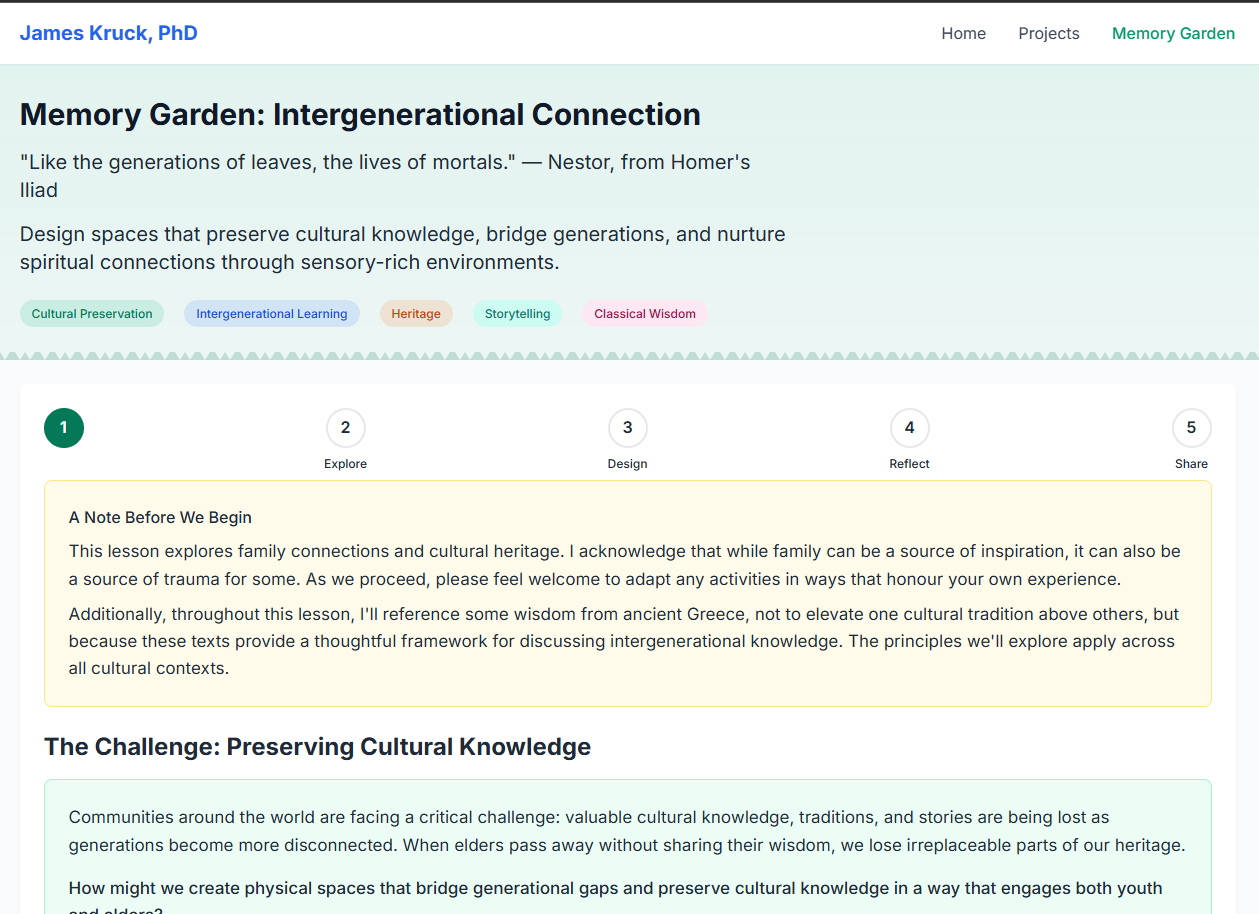1259x914 pixels.
Task: Click 'The Challenge: Preserving Cultural Knowledge' heading
Action: (x=317, y=747)
